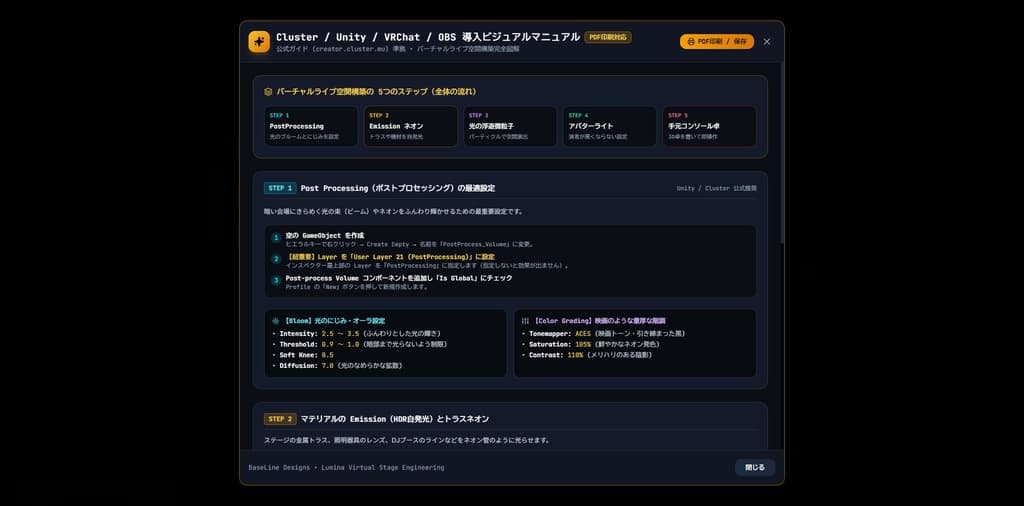
Task: Click the STEP 1 badge before Post Processing
Action: coord(280,188)
